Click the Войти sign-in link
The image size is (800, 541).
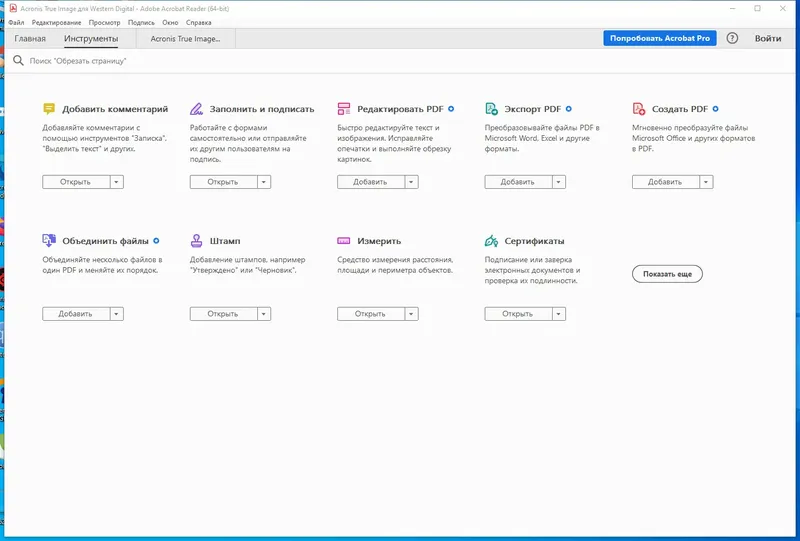(x=768, y=38)
